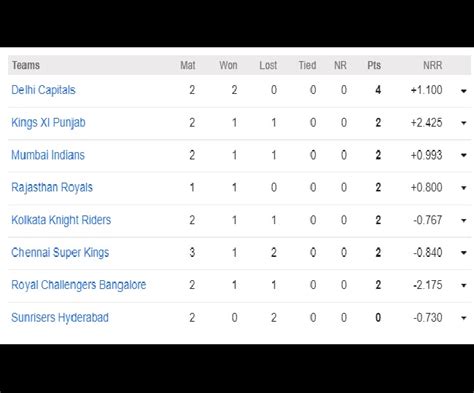Open the Sunrisers Hyderabad team link

coord(60,318)
